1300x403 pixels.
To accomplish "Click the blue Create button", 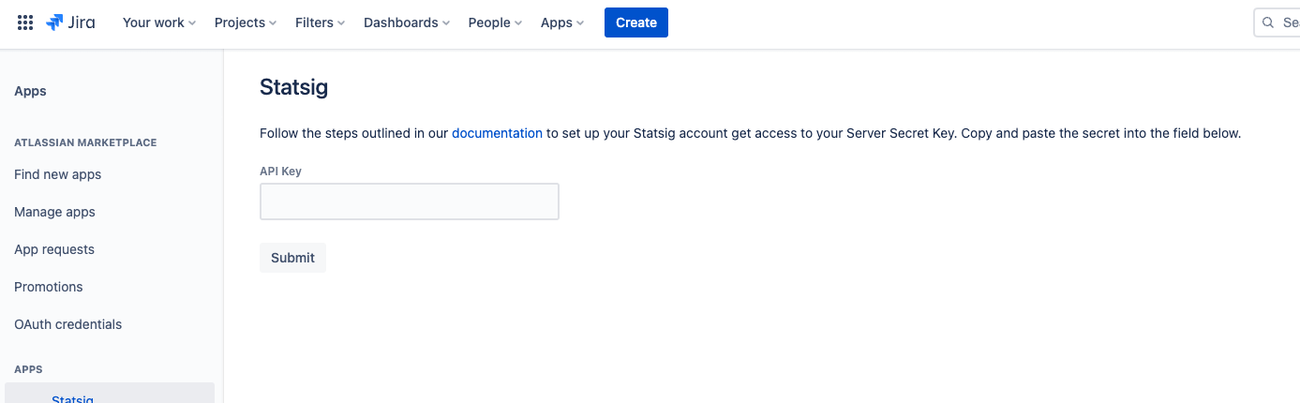I will [x=636, y=22].
